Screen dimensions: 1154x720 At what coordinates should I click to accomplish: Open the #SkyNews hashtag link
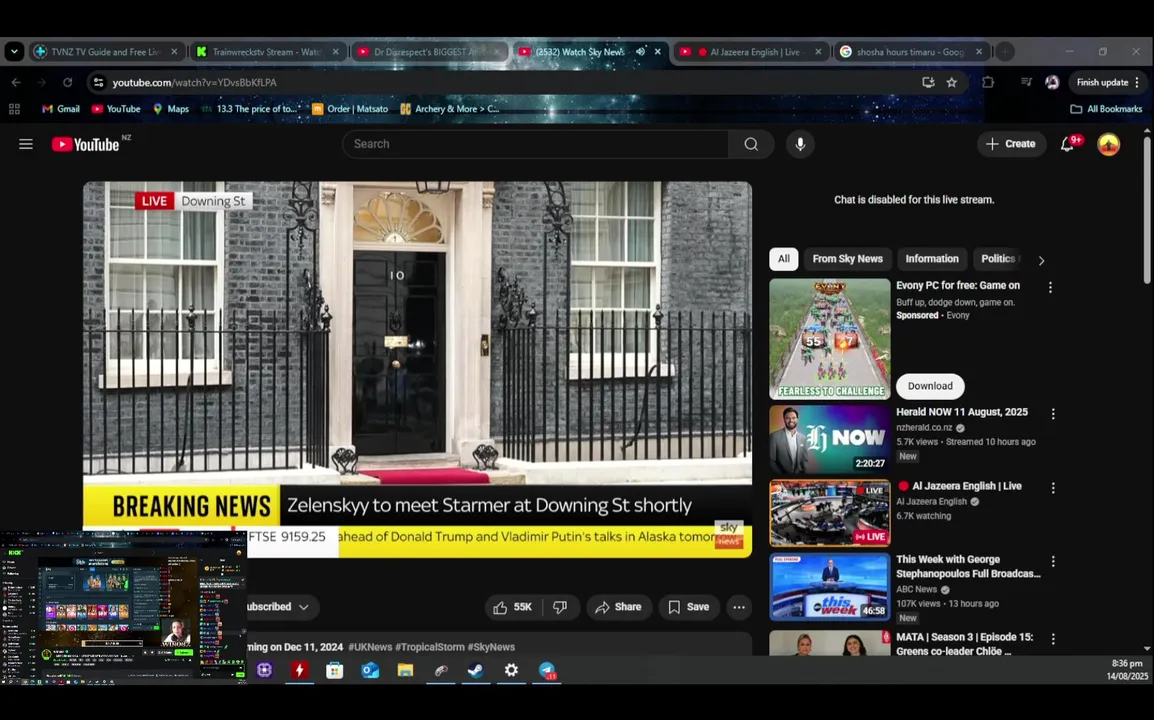click(491, 647)
